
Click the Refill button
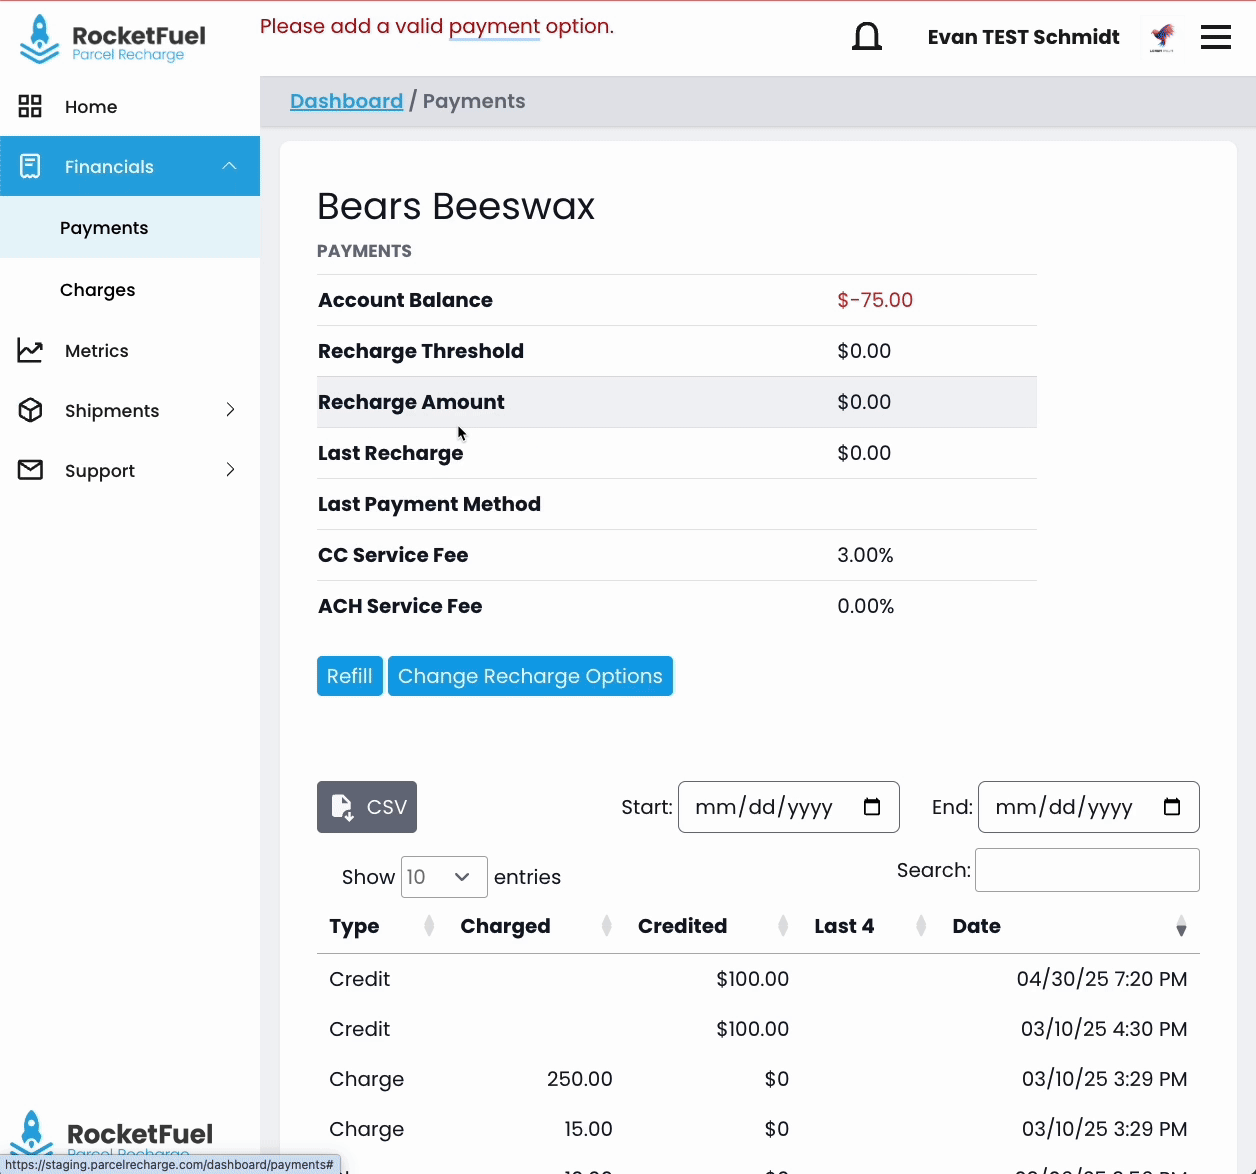point(349,676)
